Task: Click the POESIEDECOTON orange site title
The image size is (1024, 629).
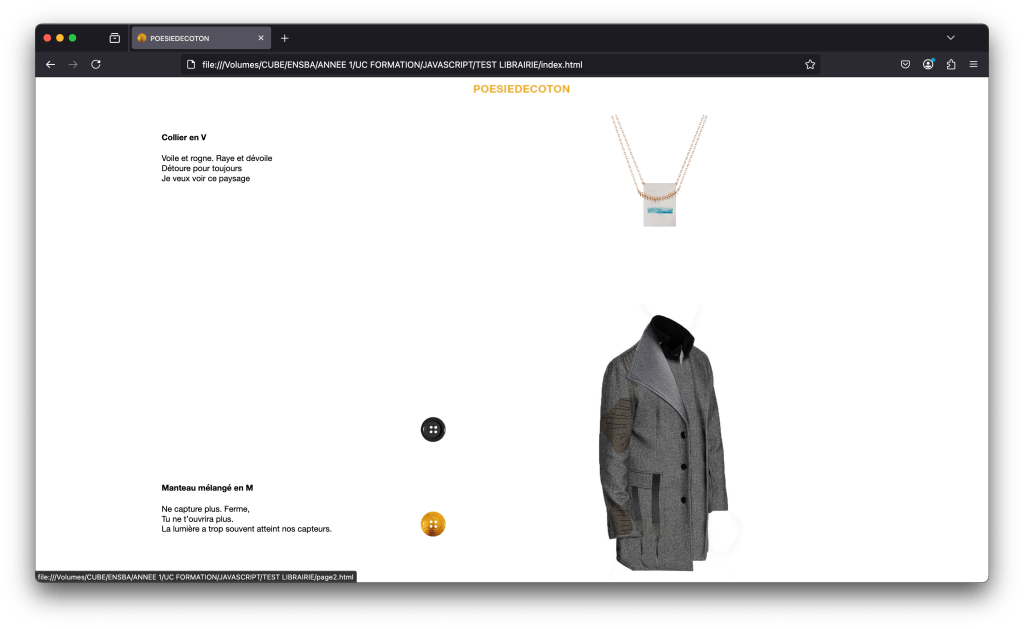Action: tap(521, 89)
